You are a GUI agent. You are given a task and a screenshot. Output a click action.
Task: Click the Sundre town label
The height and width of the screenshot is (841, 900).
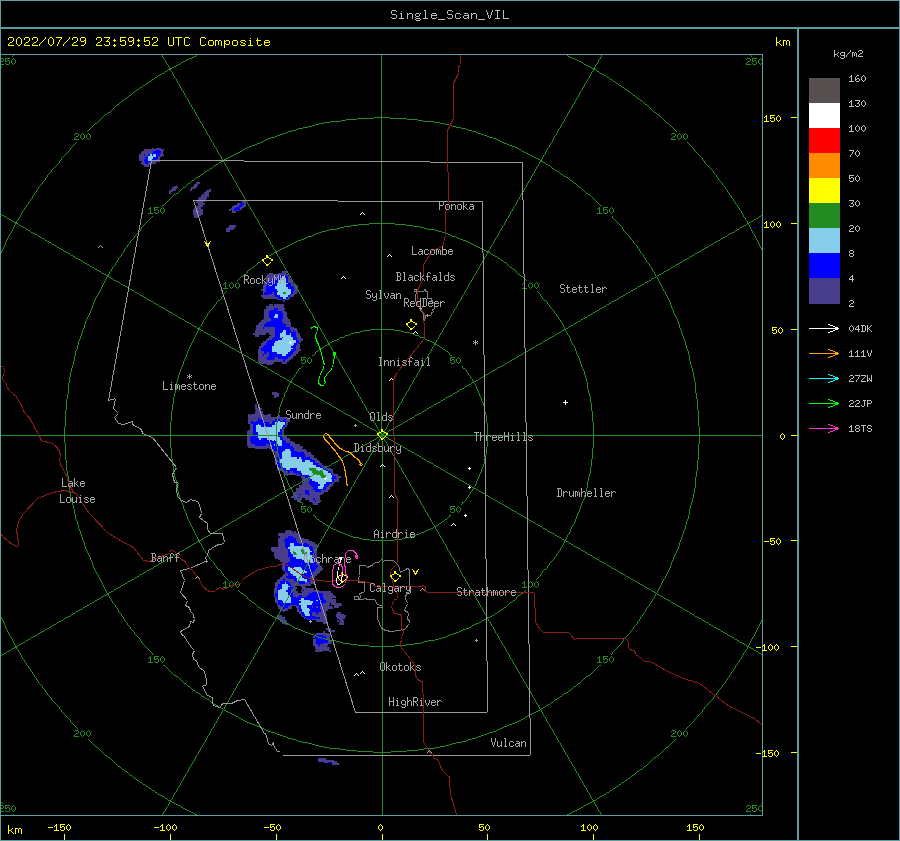(x=303, y=414)
